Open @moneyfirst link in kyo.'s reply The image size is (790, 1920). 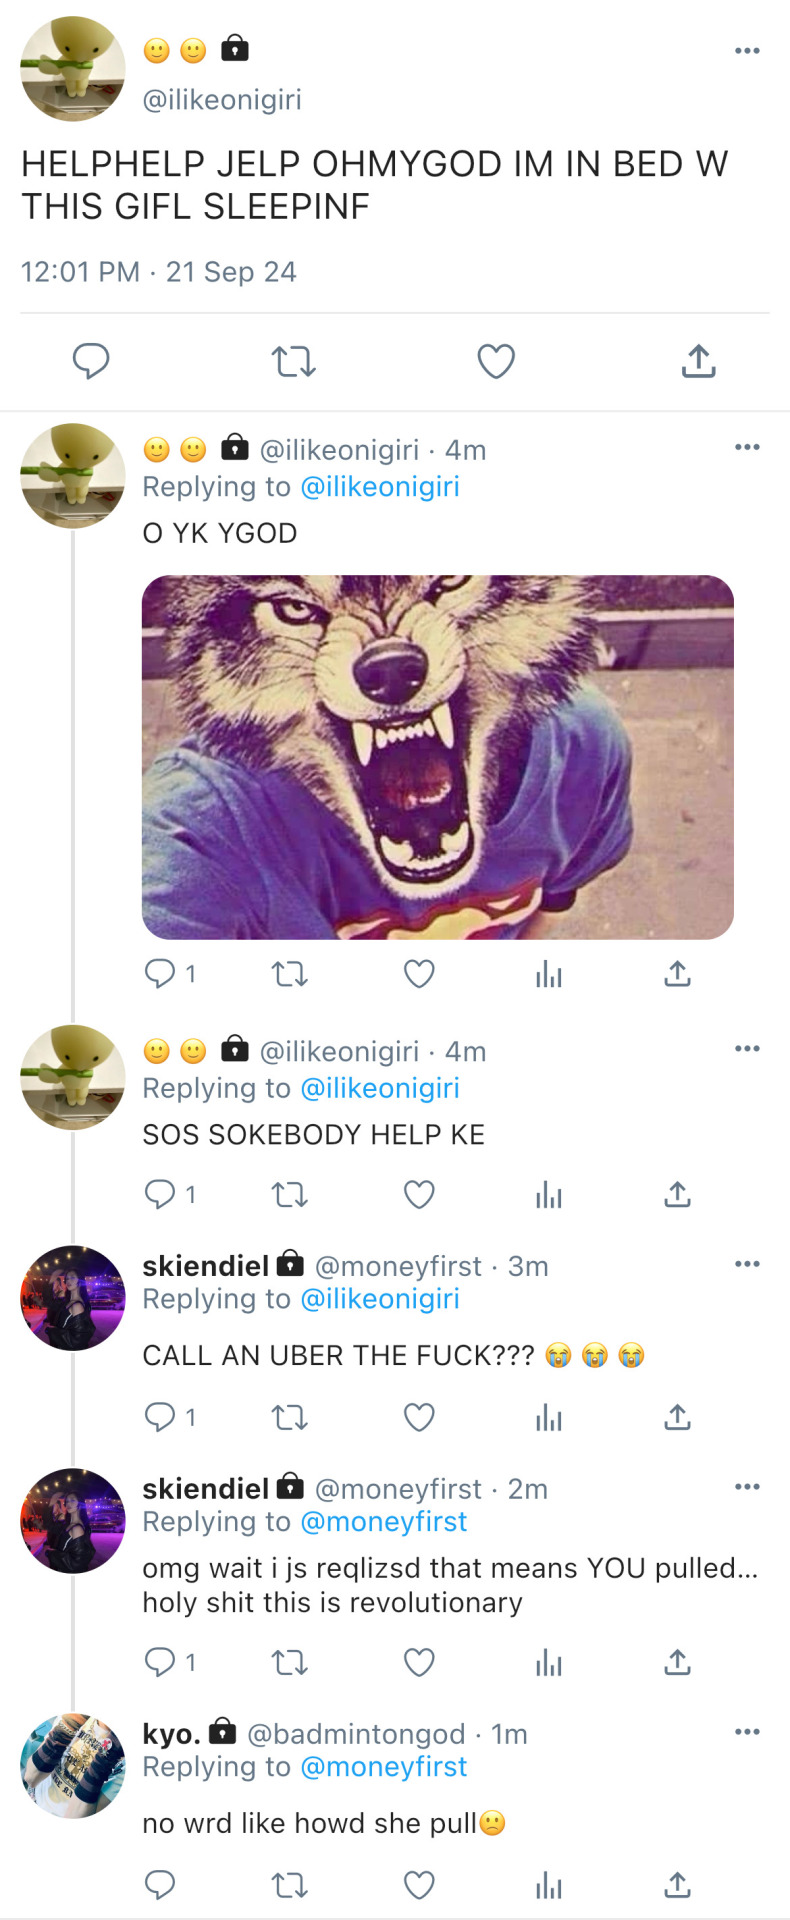tap(384, 1767)
